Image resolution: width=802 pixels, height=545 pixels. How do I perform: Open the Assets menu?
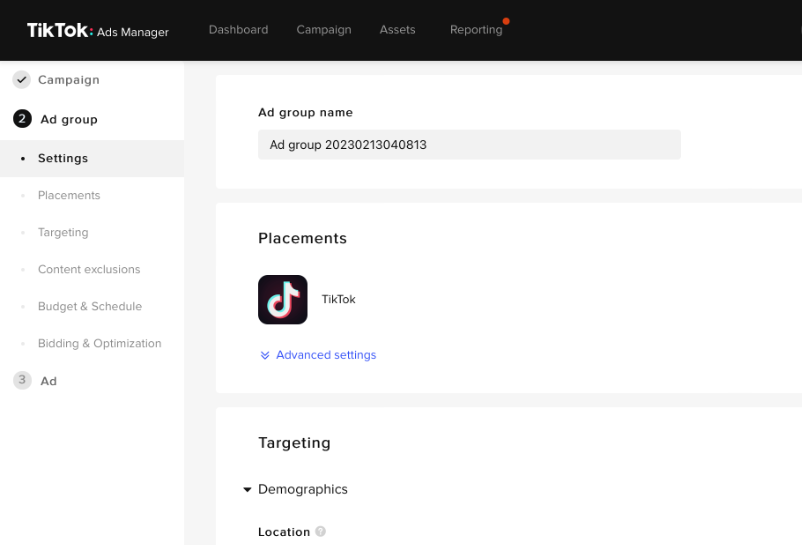397,30
